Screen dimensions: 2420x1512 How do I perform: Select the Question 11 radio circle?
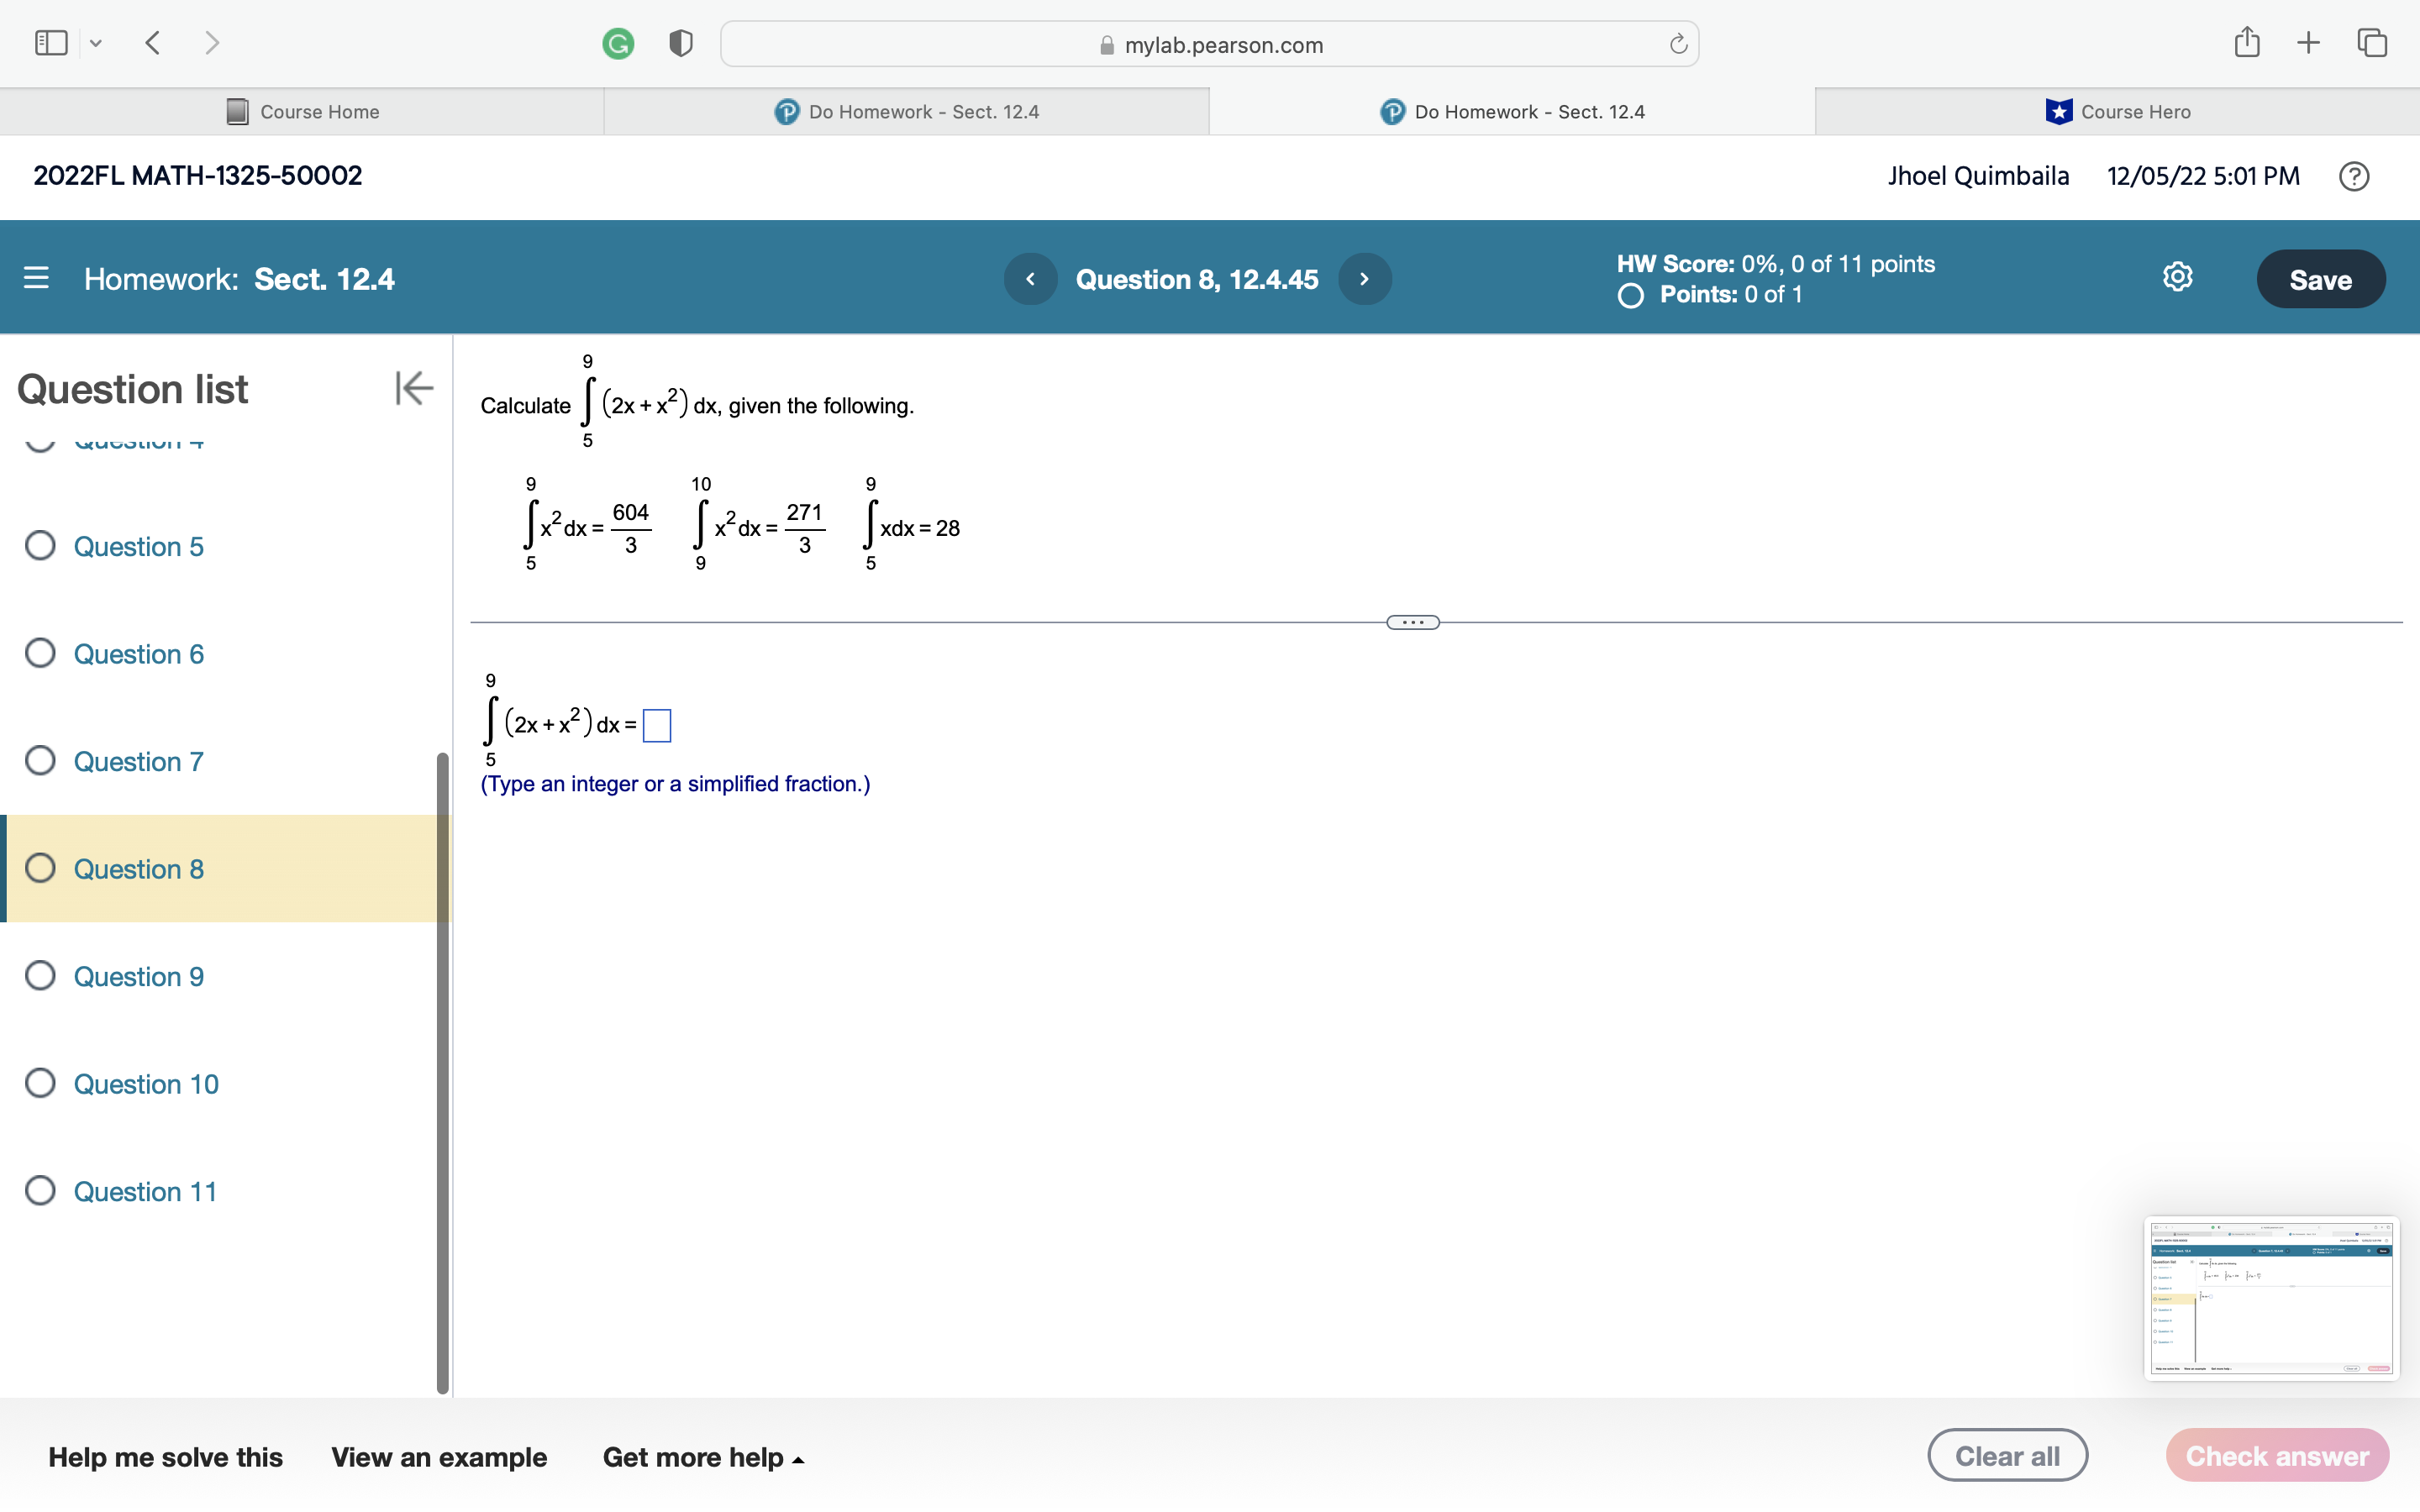[x=40, y=1191]
